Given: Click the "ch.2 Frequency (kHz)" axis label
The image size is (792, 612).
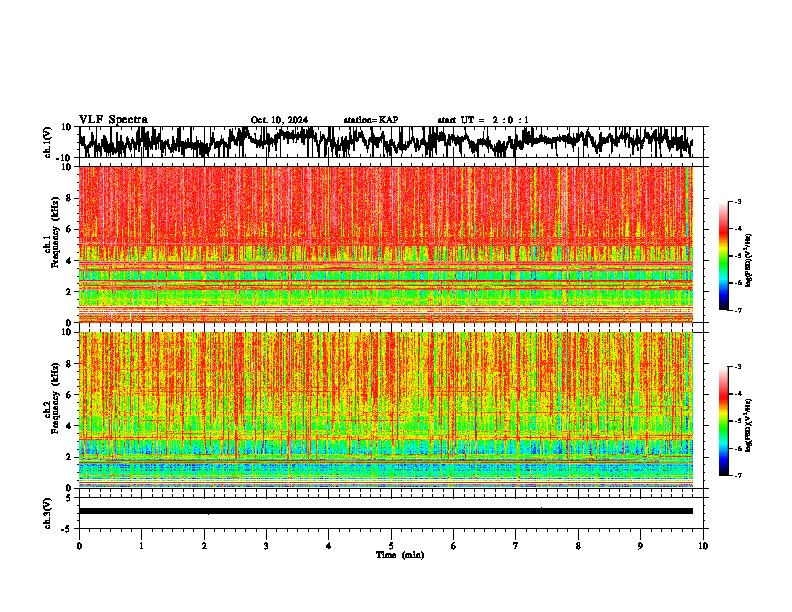Looking at the screenshot, I should coord(52,398).
